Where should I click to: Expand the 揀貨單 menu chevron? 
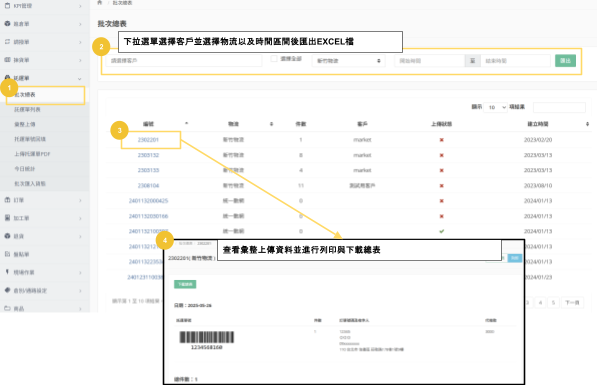tap(80, 60)
